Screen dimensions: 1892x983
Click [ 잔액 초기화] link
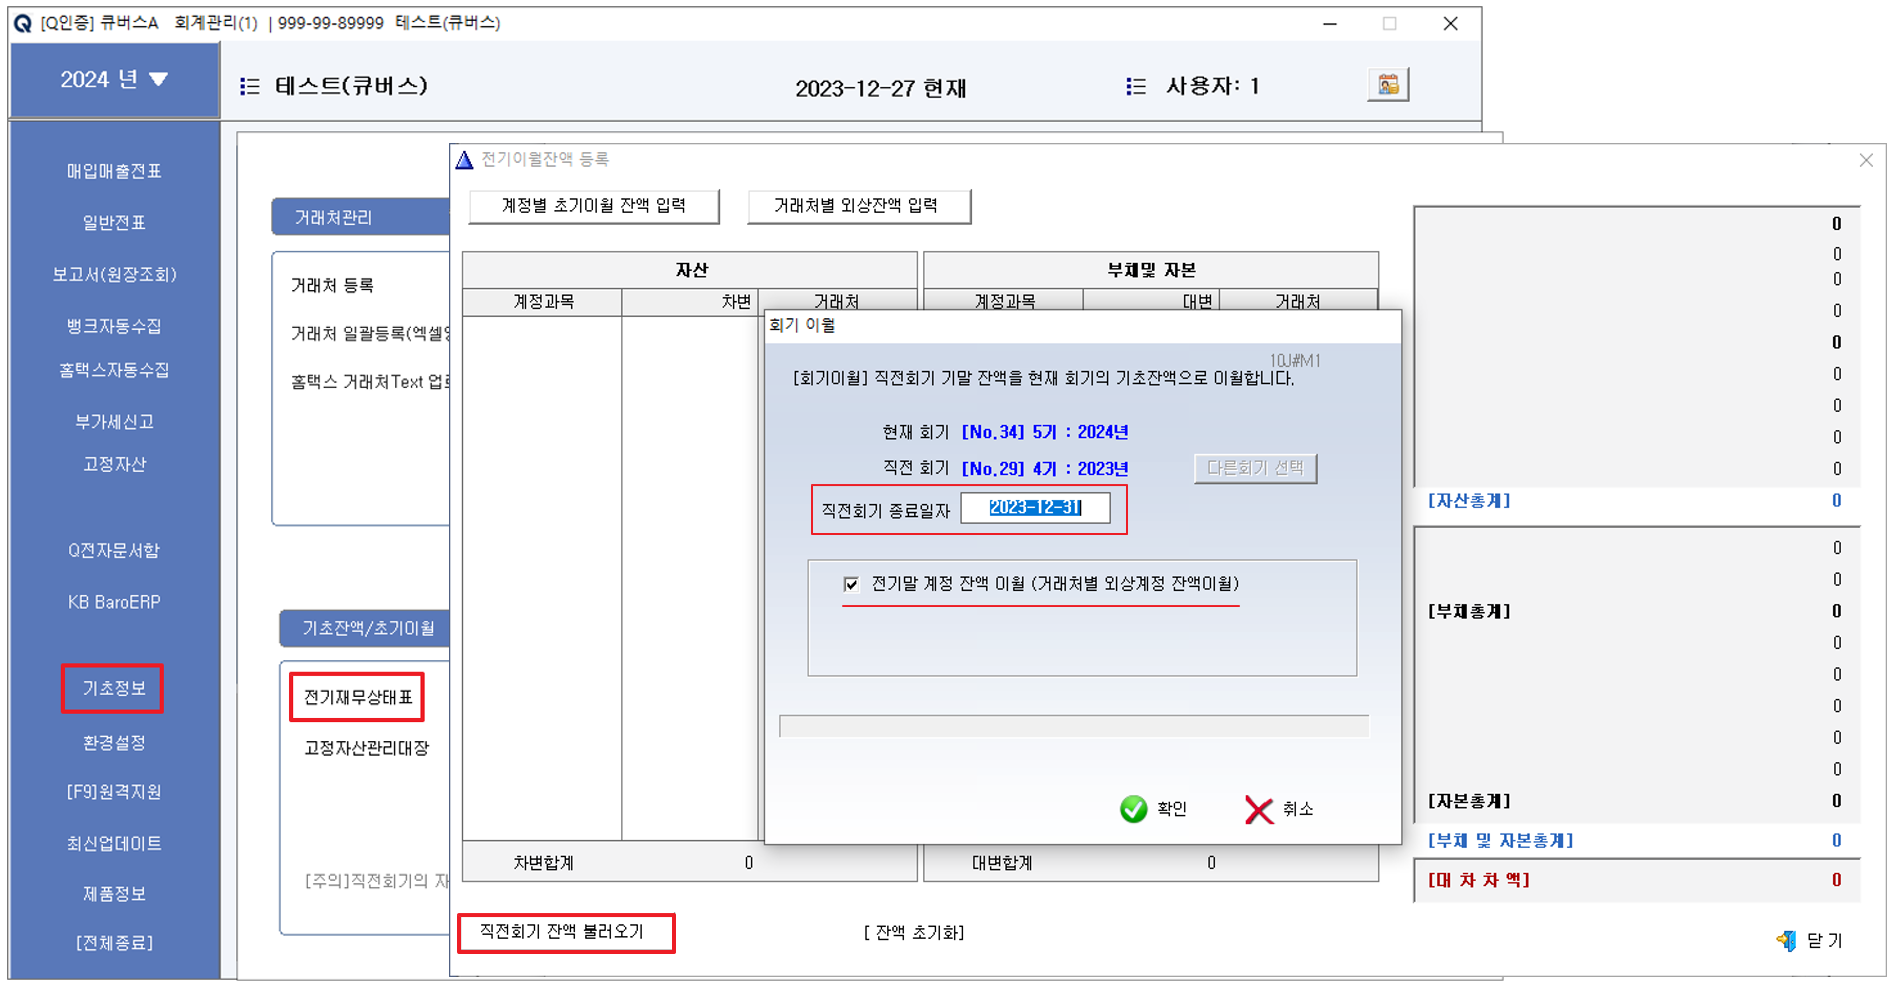click(x=914, y=932)
